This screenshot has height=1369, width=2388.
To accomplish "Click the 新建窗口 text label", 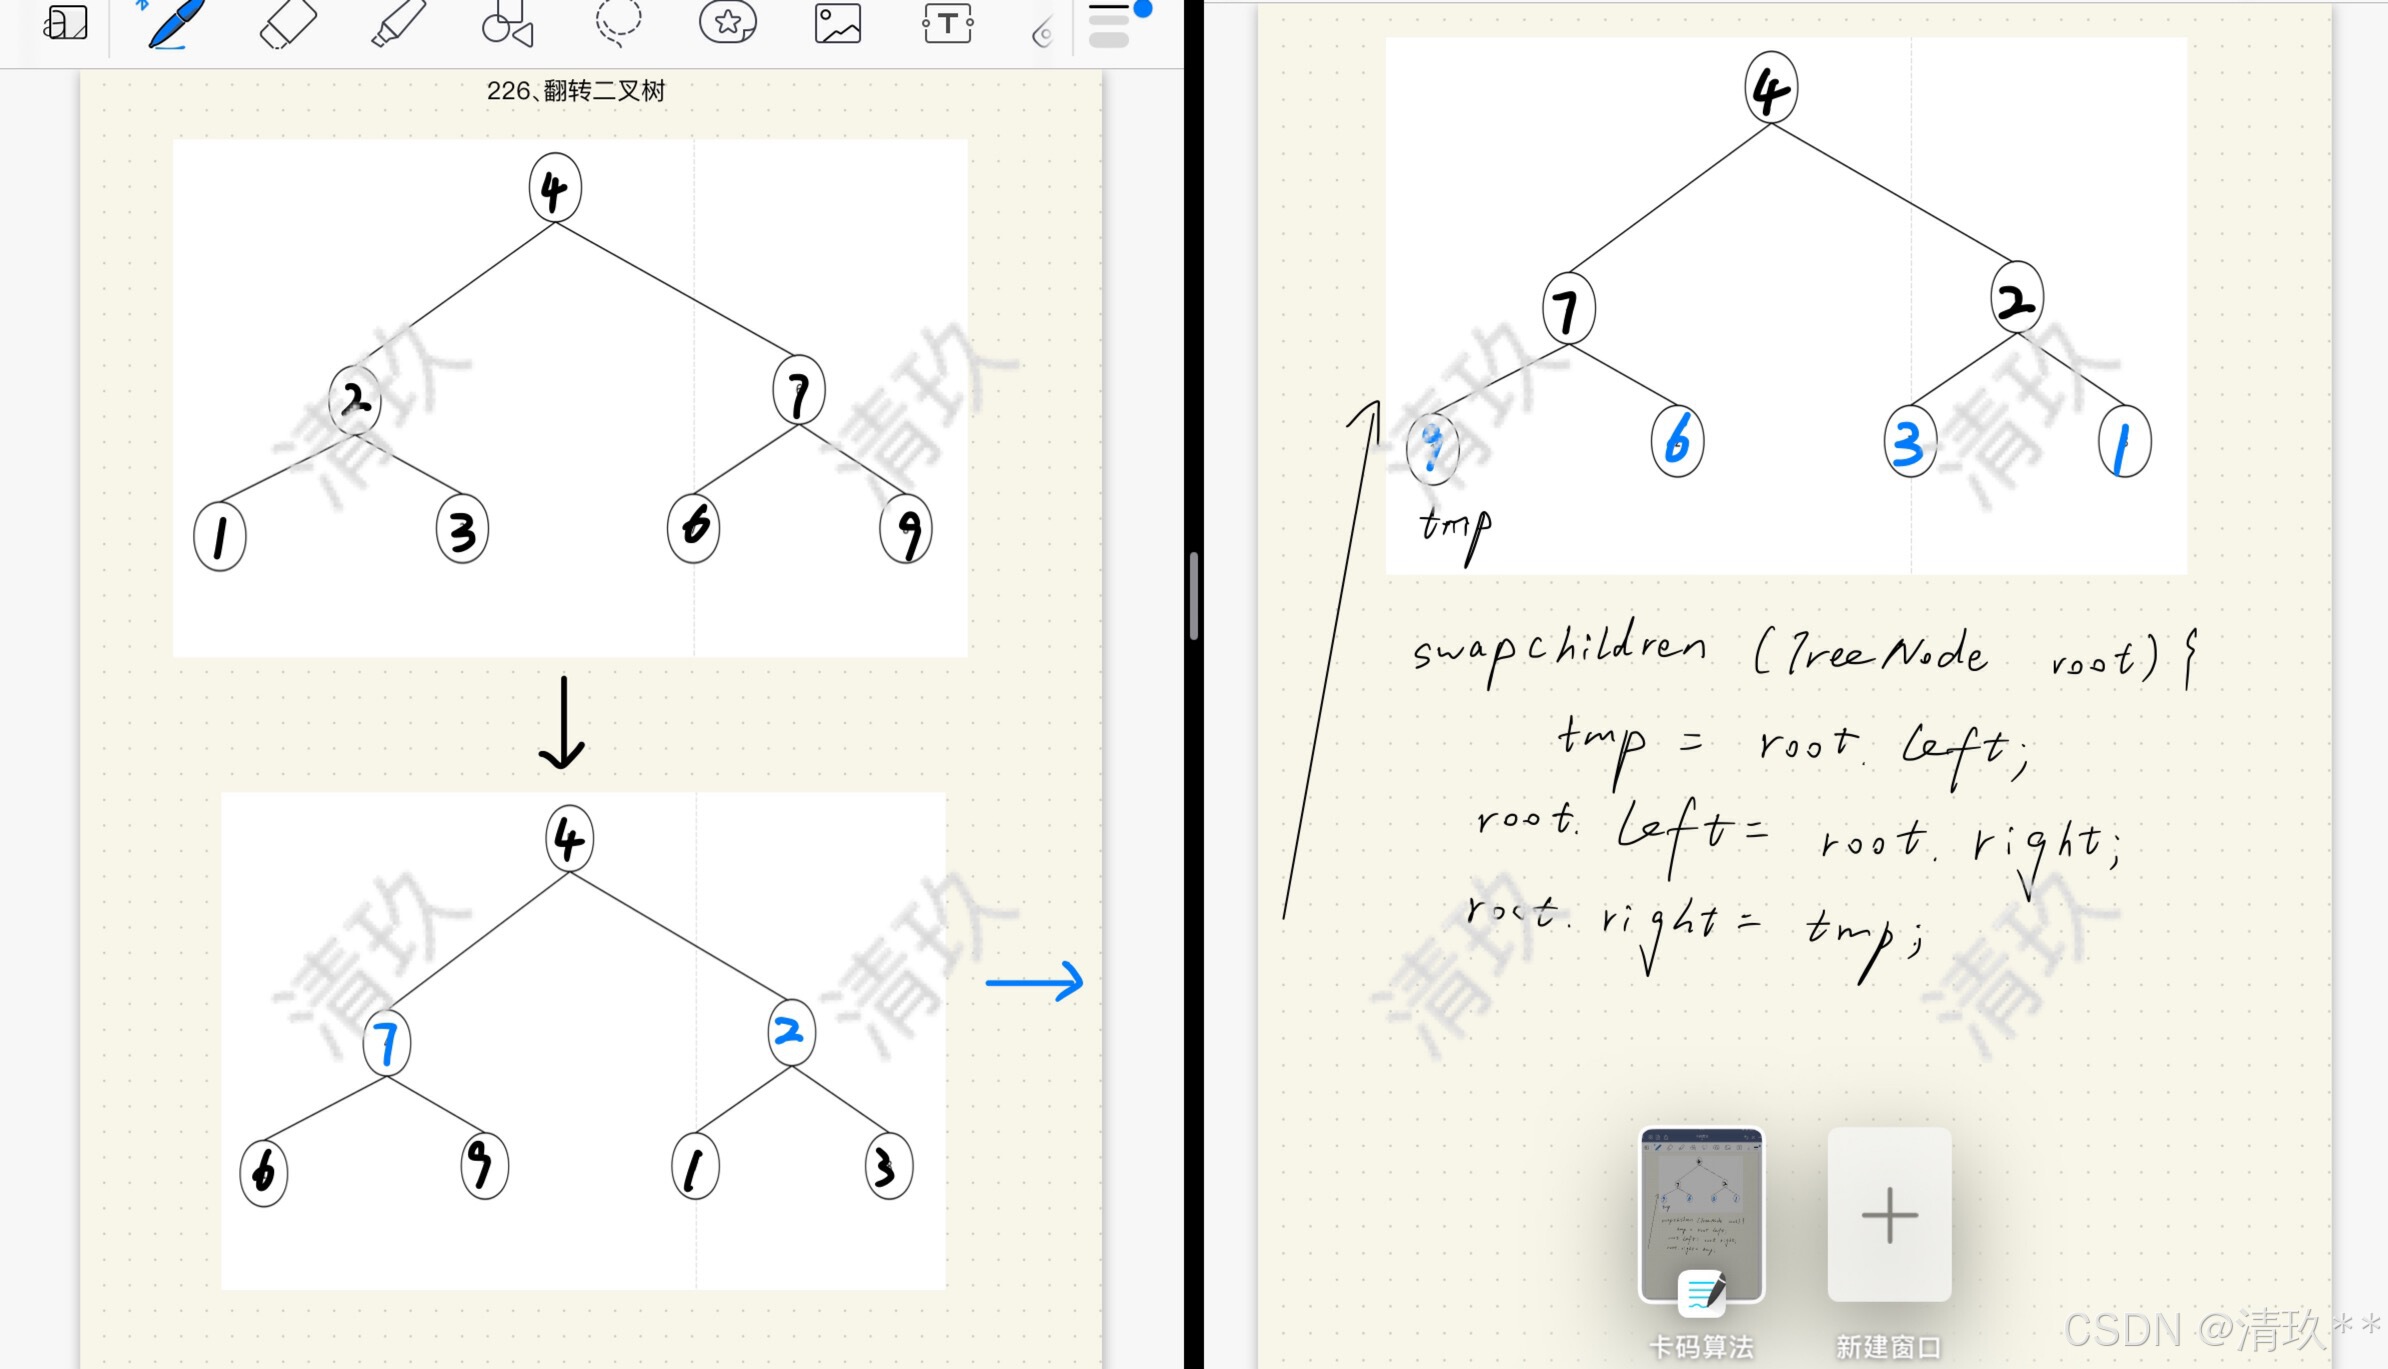I will (1889, 1347).
